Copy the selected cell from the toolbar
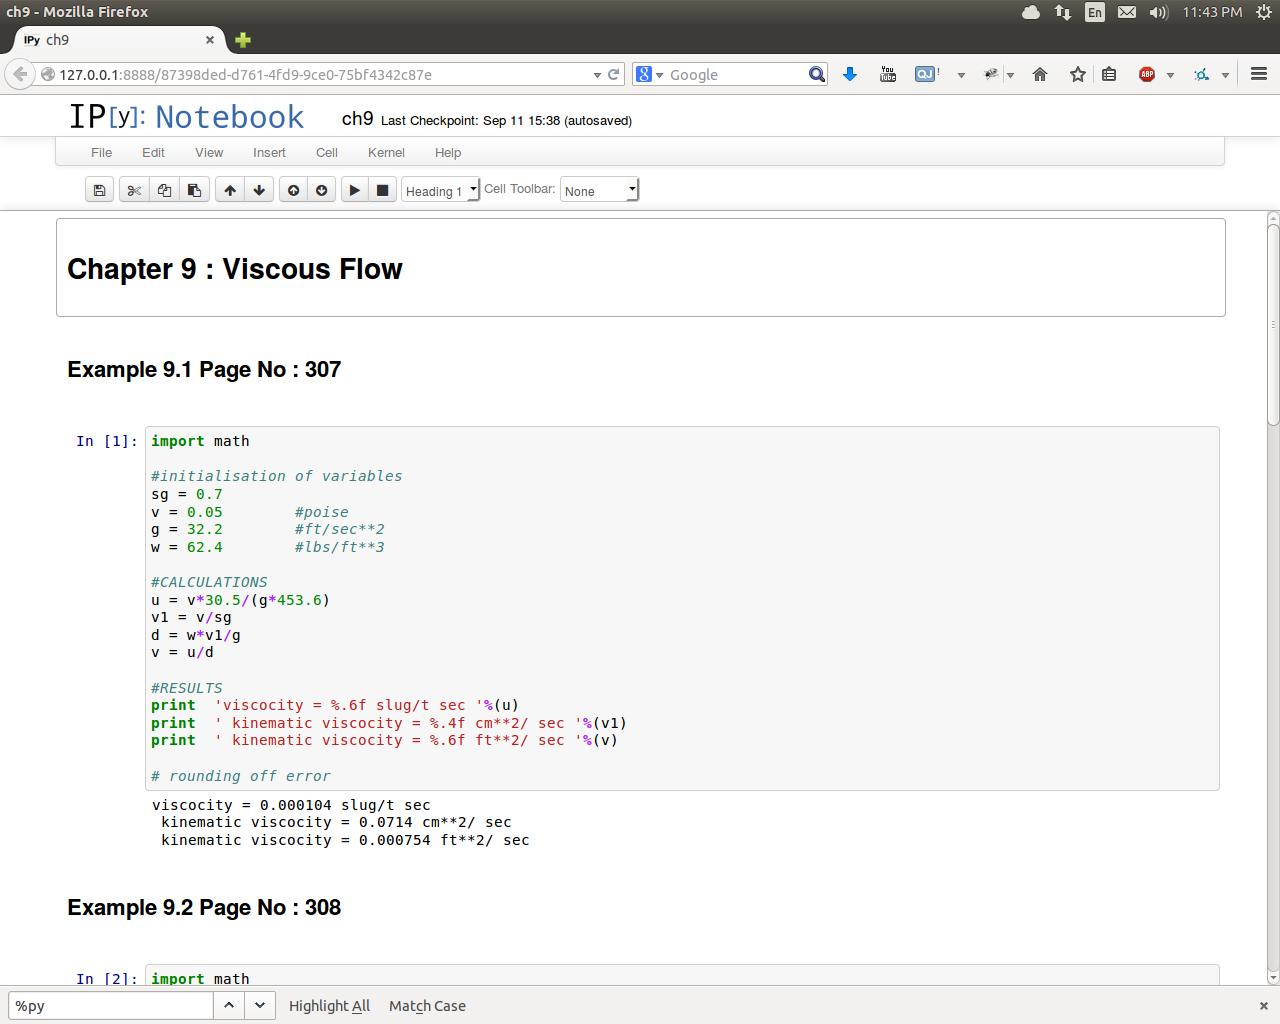The width and height of the screenshot is (1280, 1024). point(164,190)
